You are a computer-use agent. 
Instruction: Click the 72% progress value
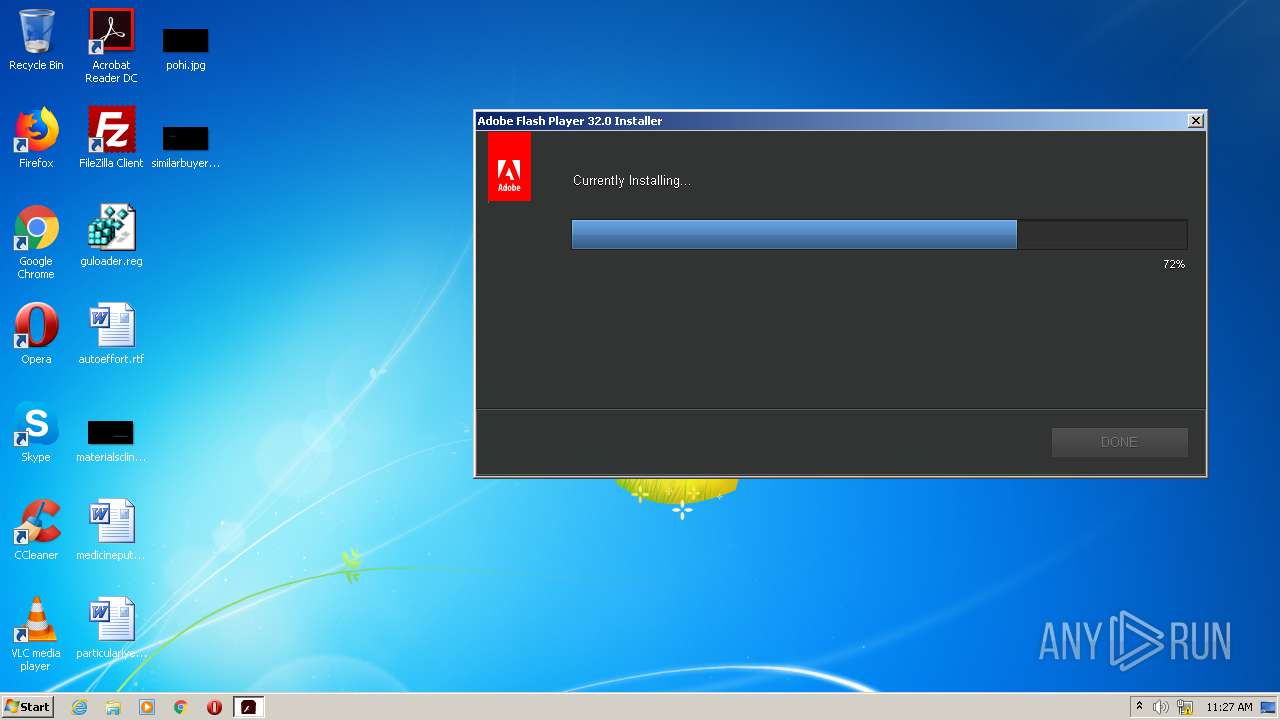[1174, 264]
